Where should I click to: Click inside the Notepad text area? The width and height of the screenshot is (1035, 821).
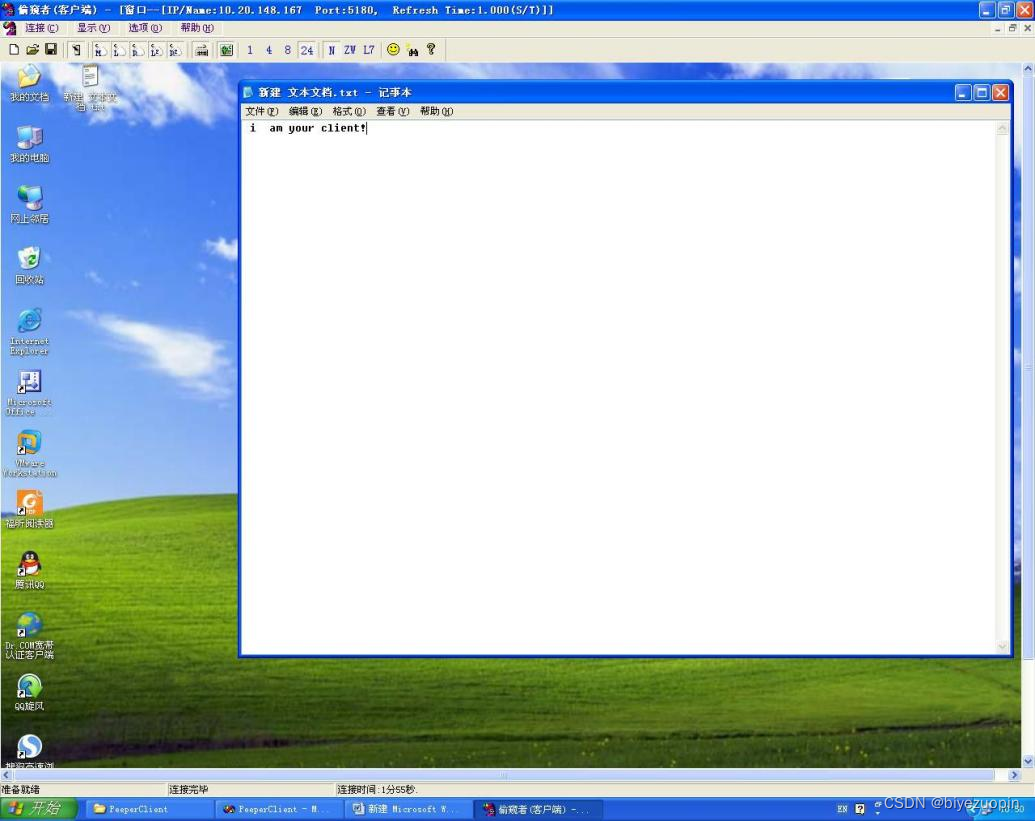click(x=619, y=387)
